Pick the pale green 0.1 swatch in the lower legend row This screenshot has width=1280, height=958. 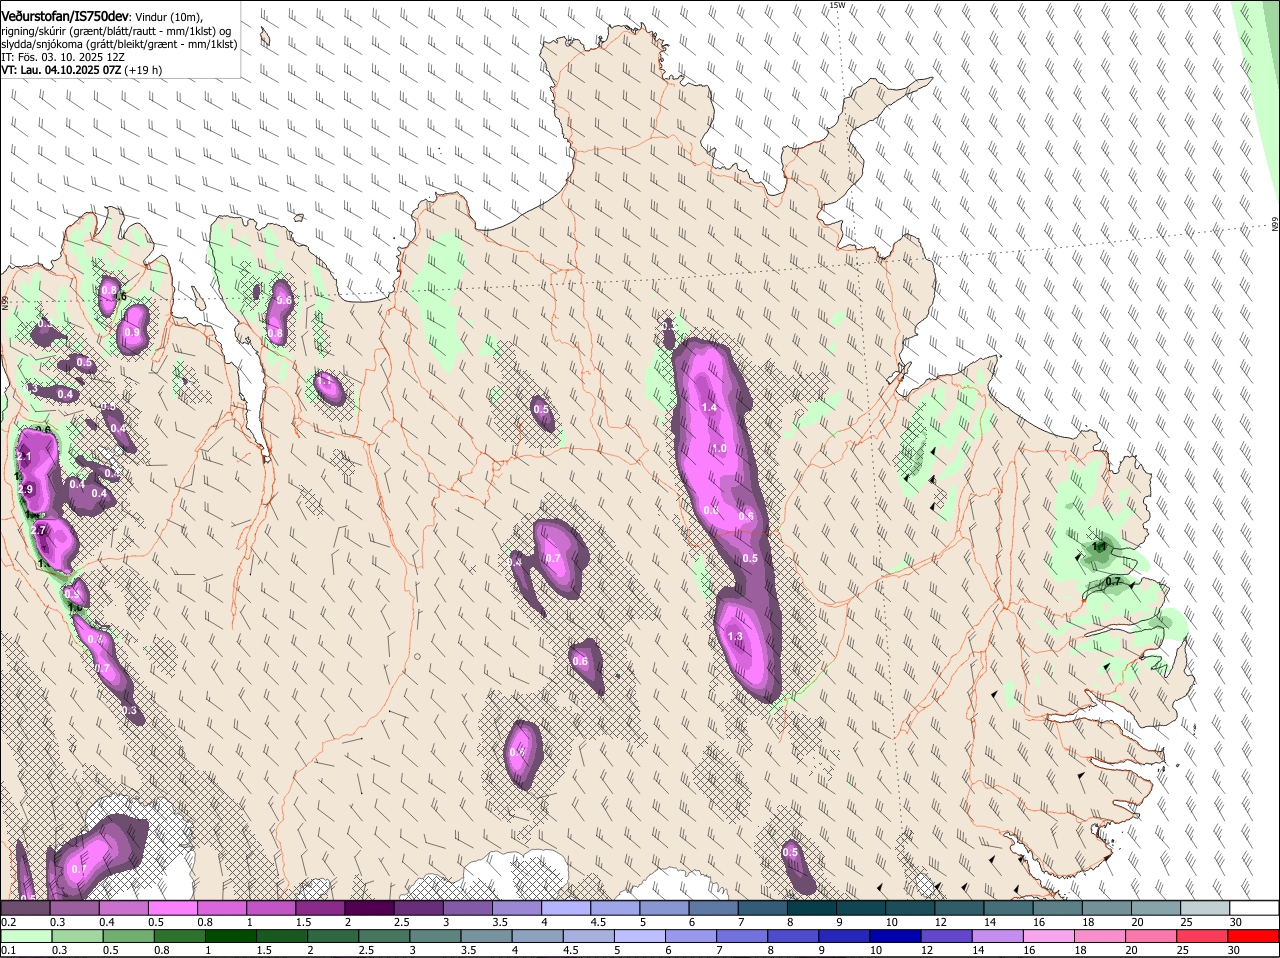tap(26, 936)
